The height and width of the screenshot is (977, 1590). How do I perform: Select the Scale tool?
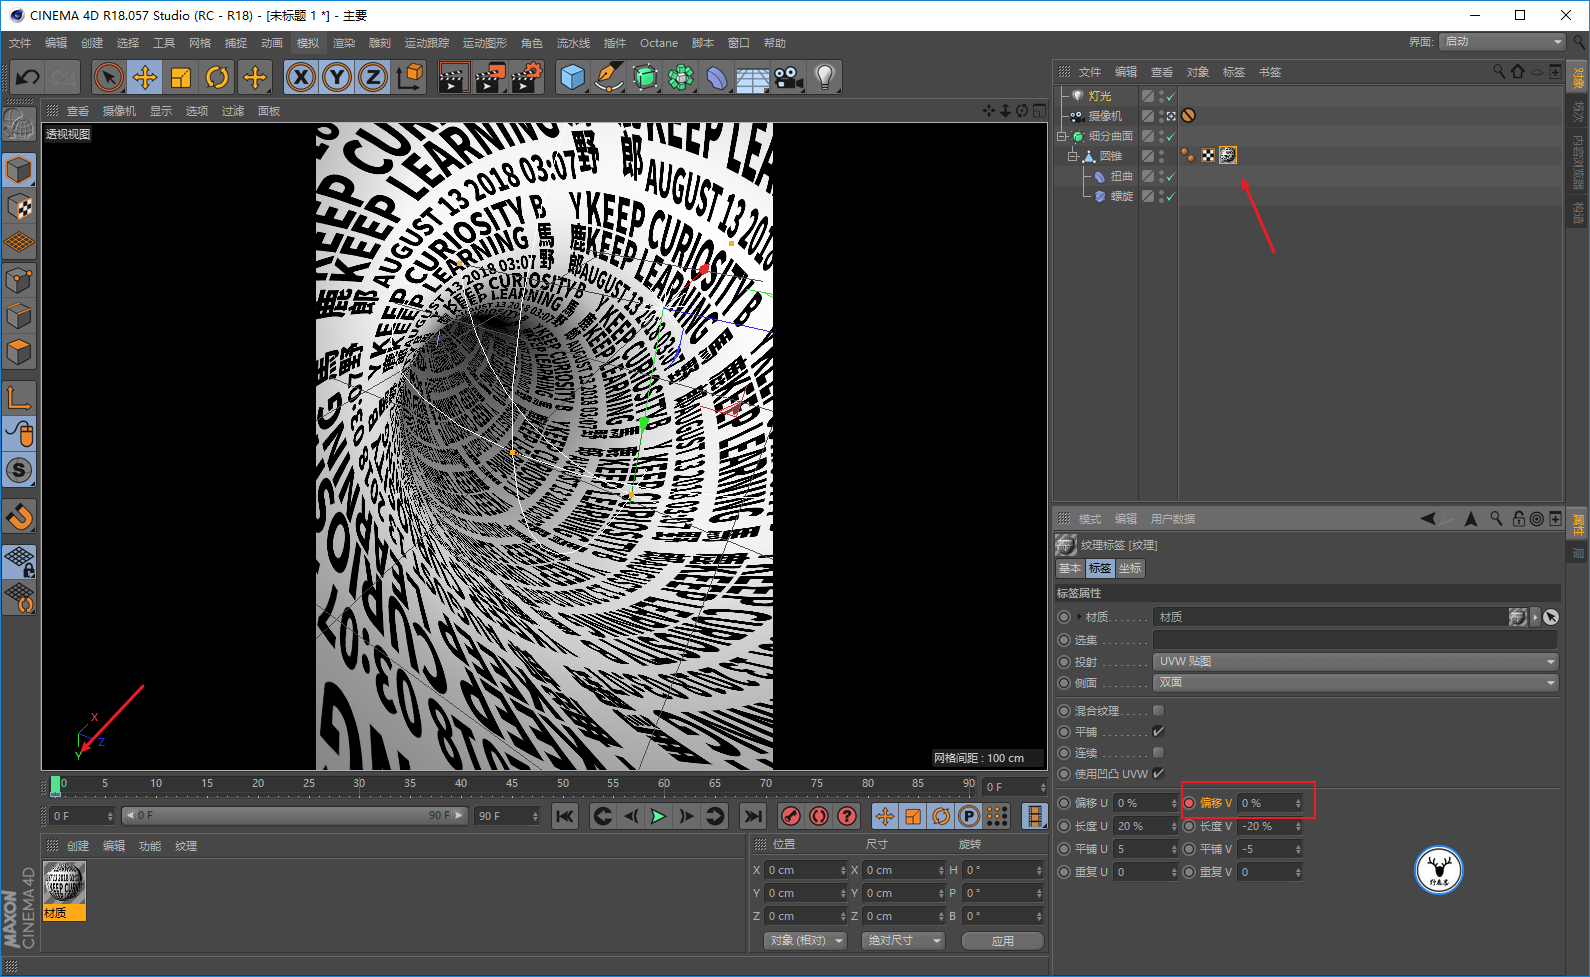pos(181,77)
